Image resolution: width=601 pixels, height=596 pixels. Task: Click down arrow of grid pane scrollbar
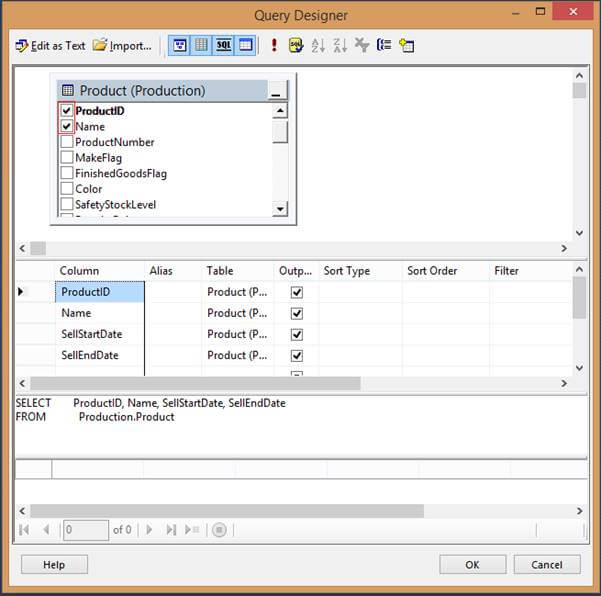tap(579, 368)
